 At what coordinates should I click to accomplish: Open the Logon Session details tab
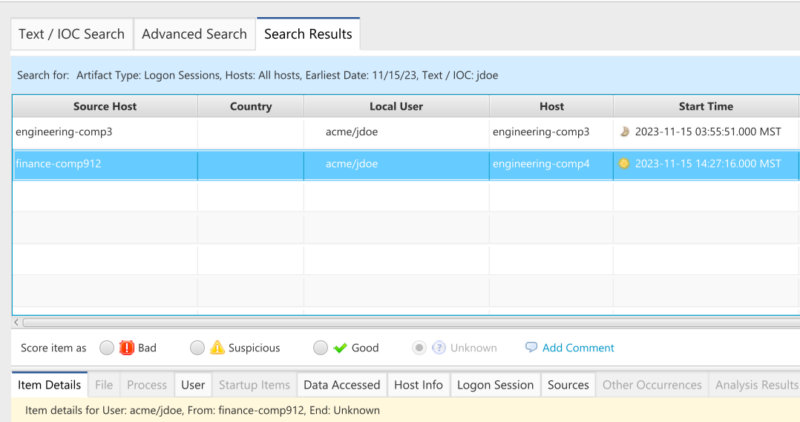coord(495,385)
